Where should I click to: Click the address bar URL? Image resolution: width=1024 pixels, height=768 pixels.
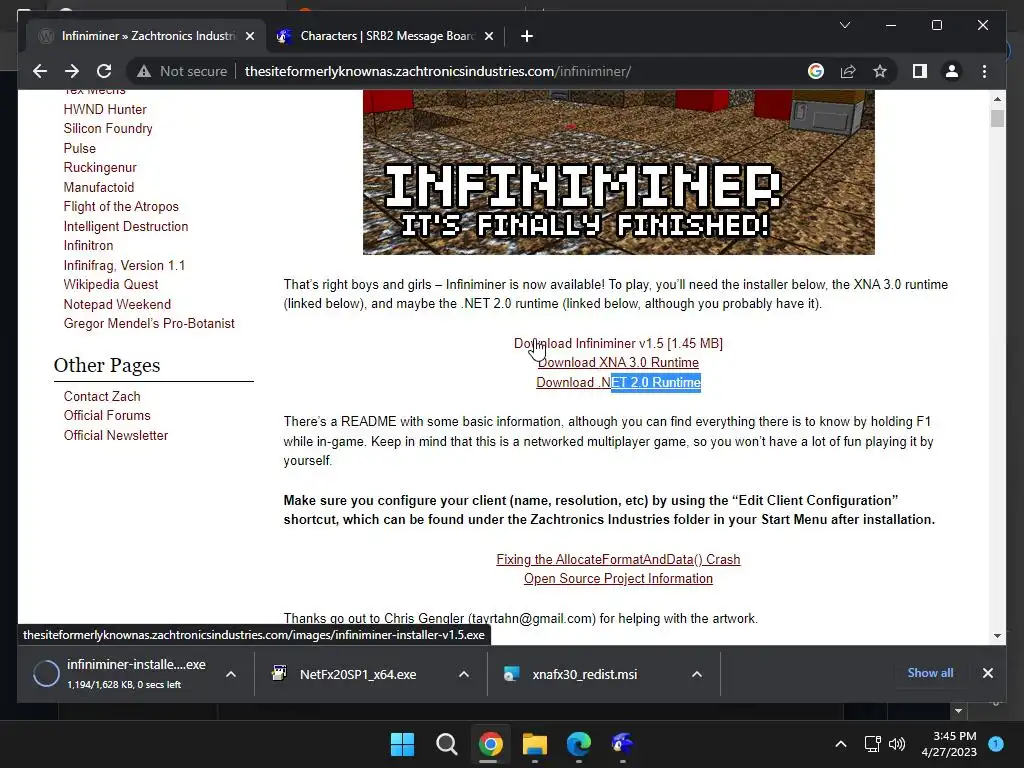point(438,71)
